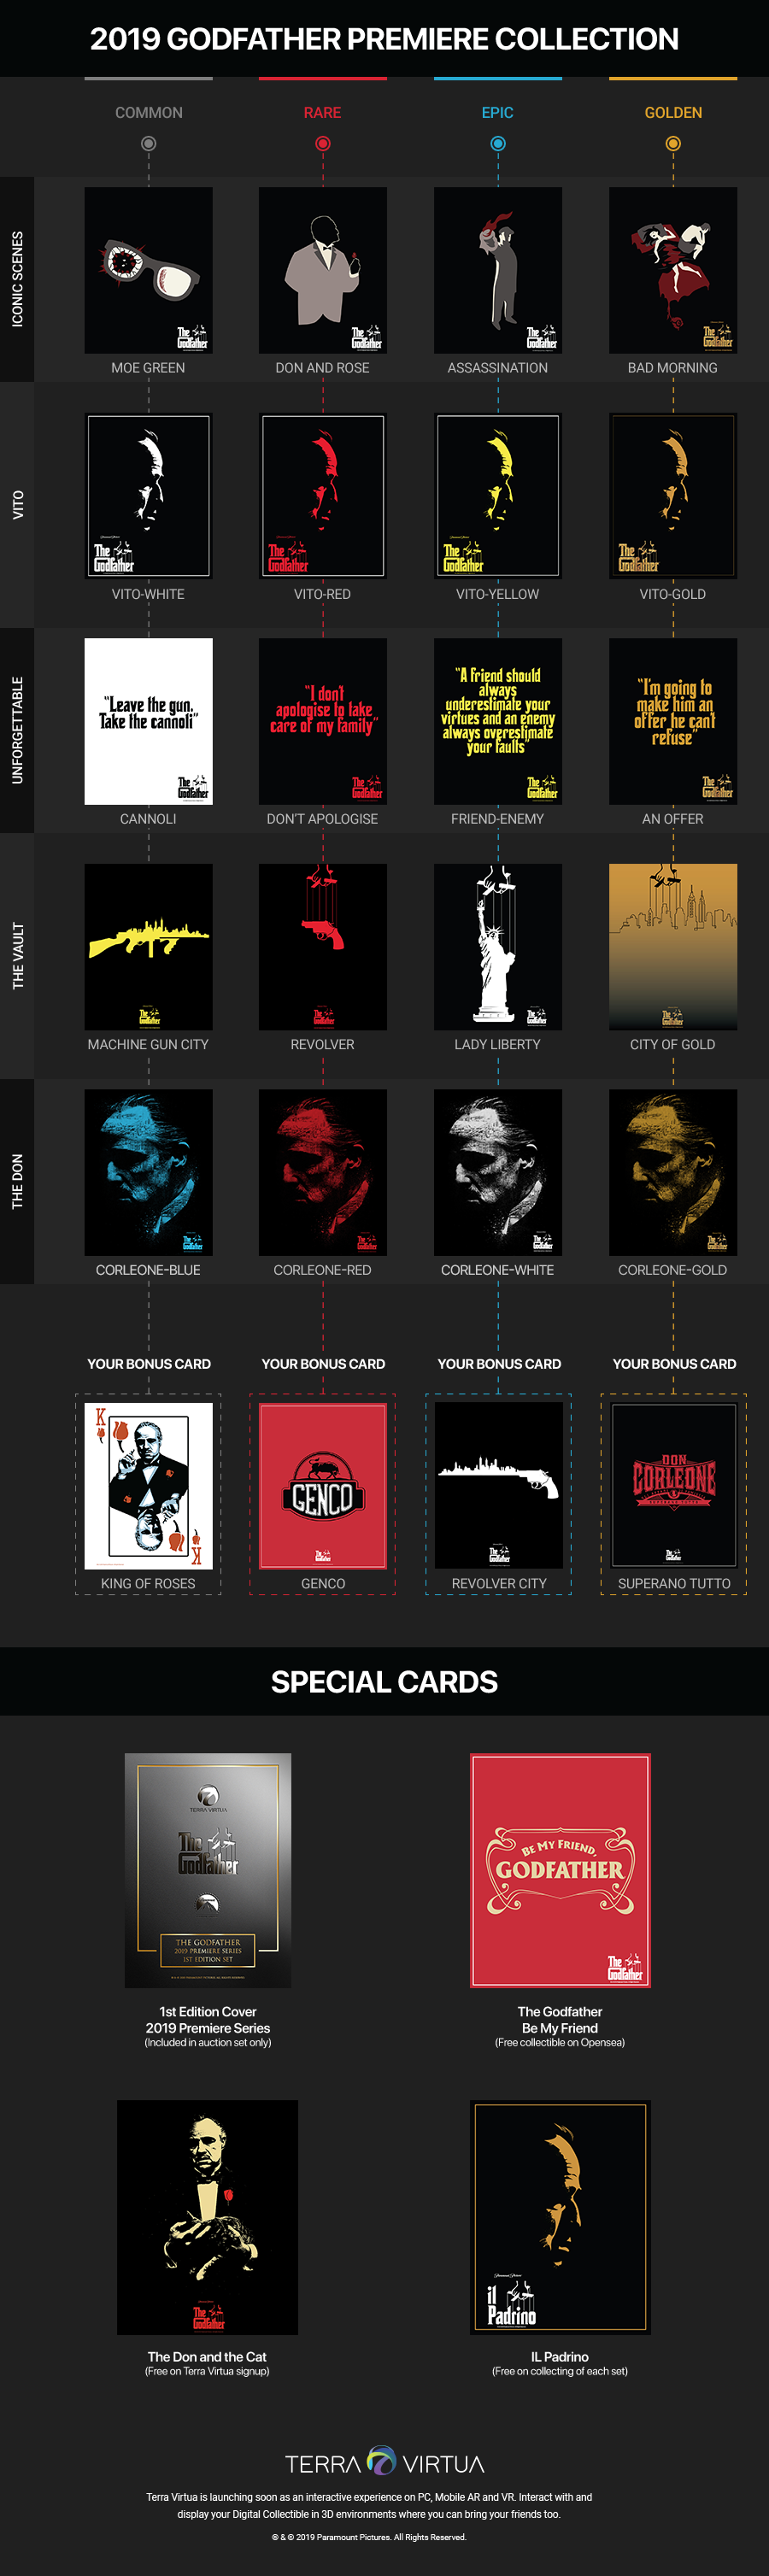This screenshot has width=769, height=2576.
Task: Click the Epic tier blue marker dot
Action: (498, 143)
